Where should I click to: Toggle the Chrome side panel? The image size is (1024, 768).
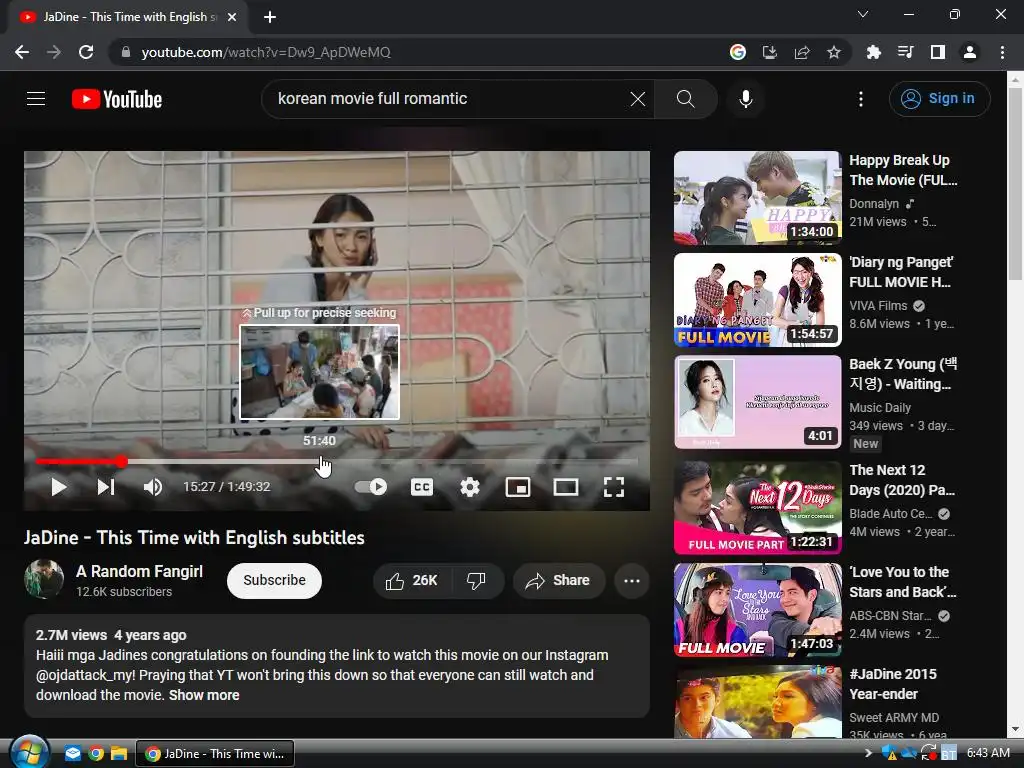coord(938,52)
